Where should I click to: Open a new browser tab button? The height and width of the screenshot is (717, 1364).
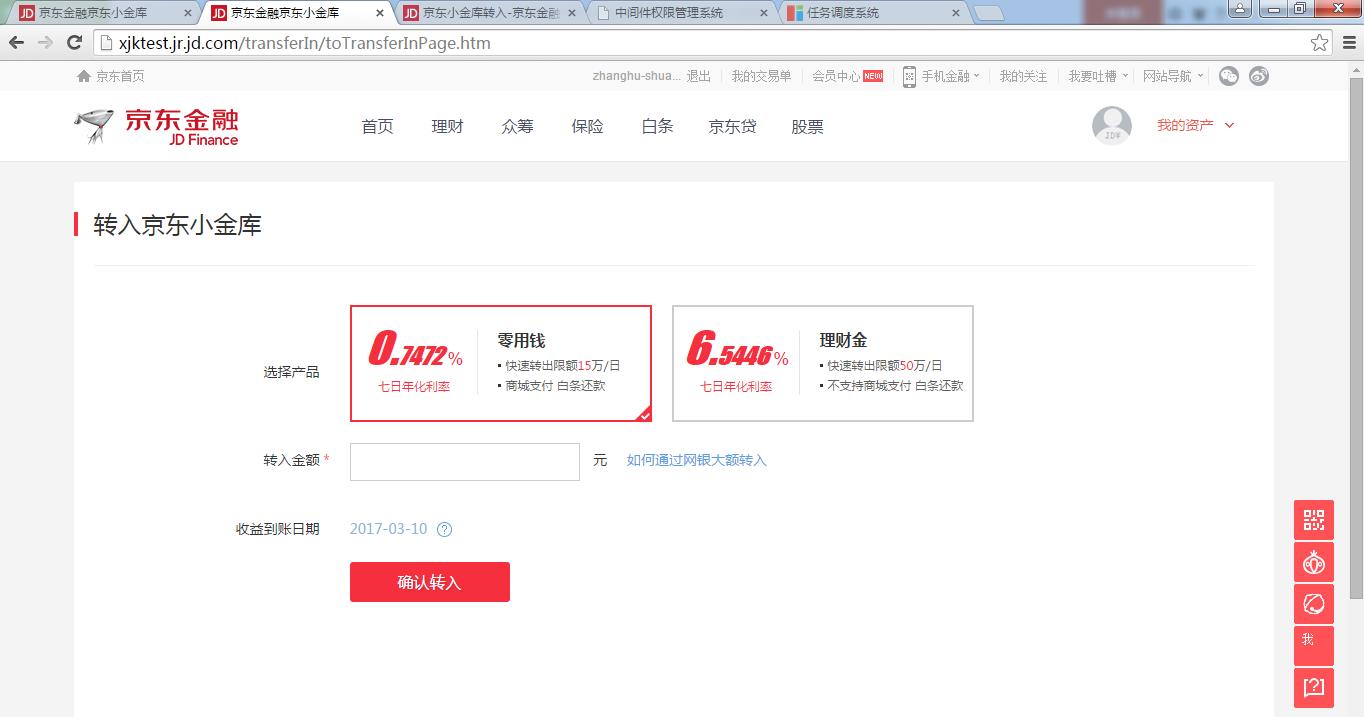[989, 13]
